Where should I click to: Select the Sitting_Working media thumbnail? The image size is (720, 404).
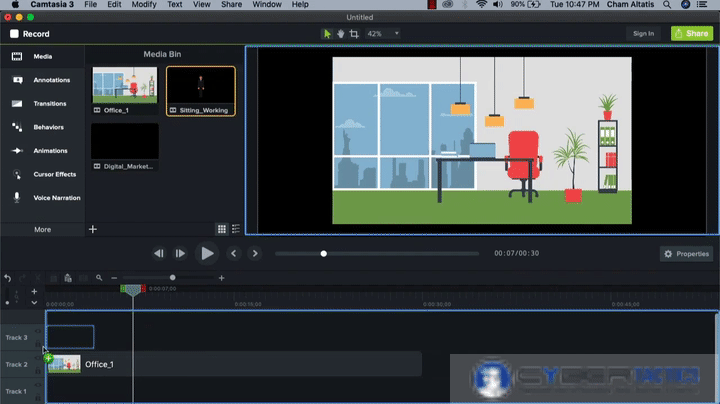coord(200,89)
